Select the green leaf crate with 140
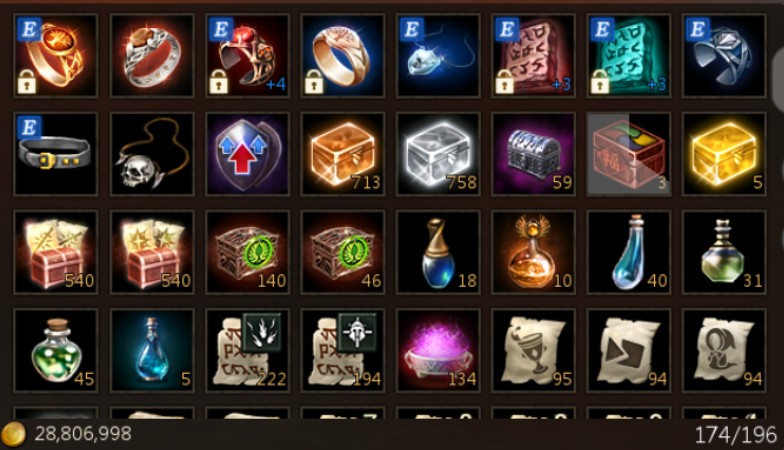 click(x=247, y=252)
